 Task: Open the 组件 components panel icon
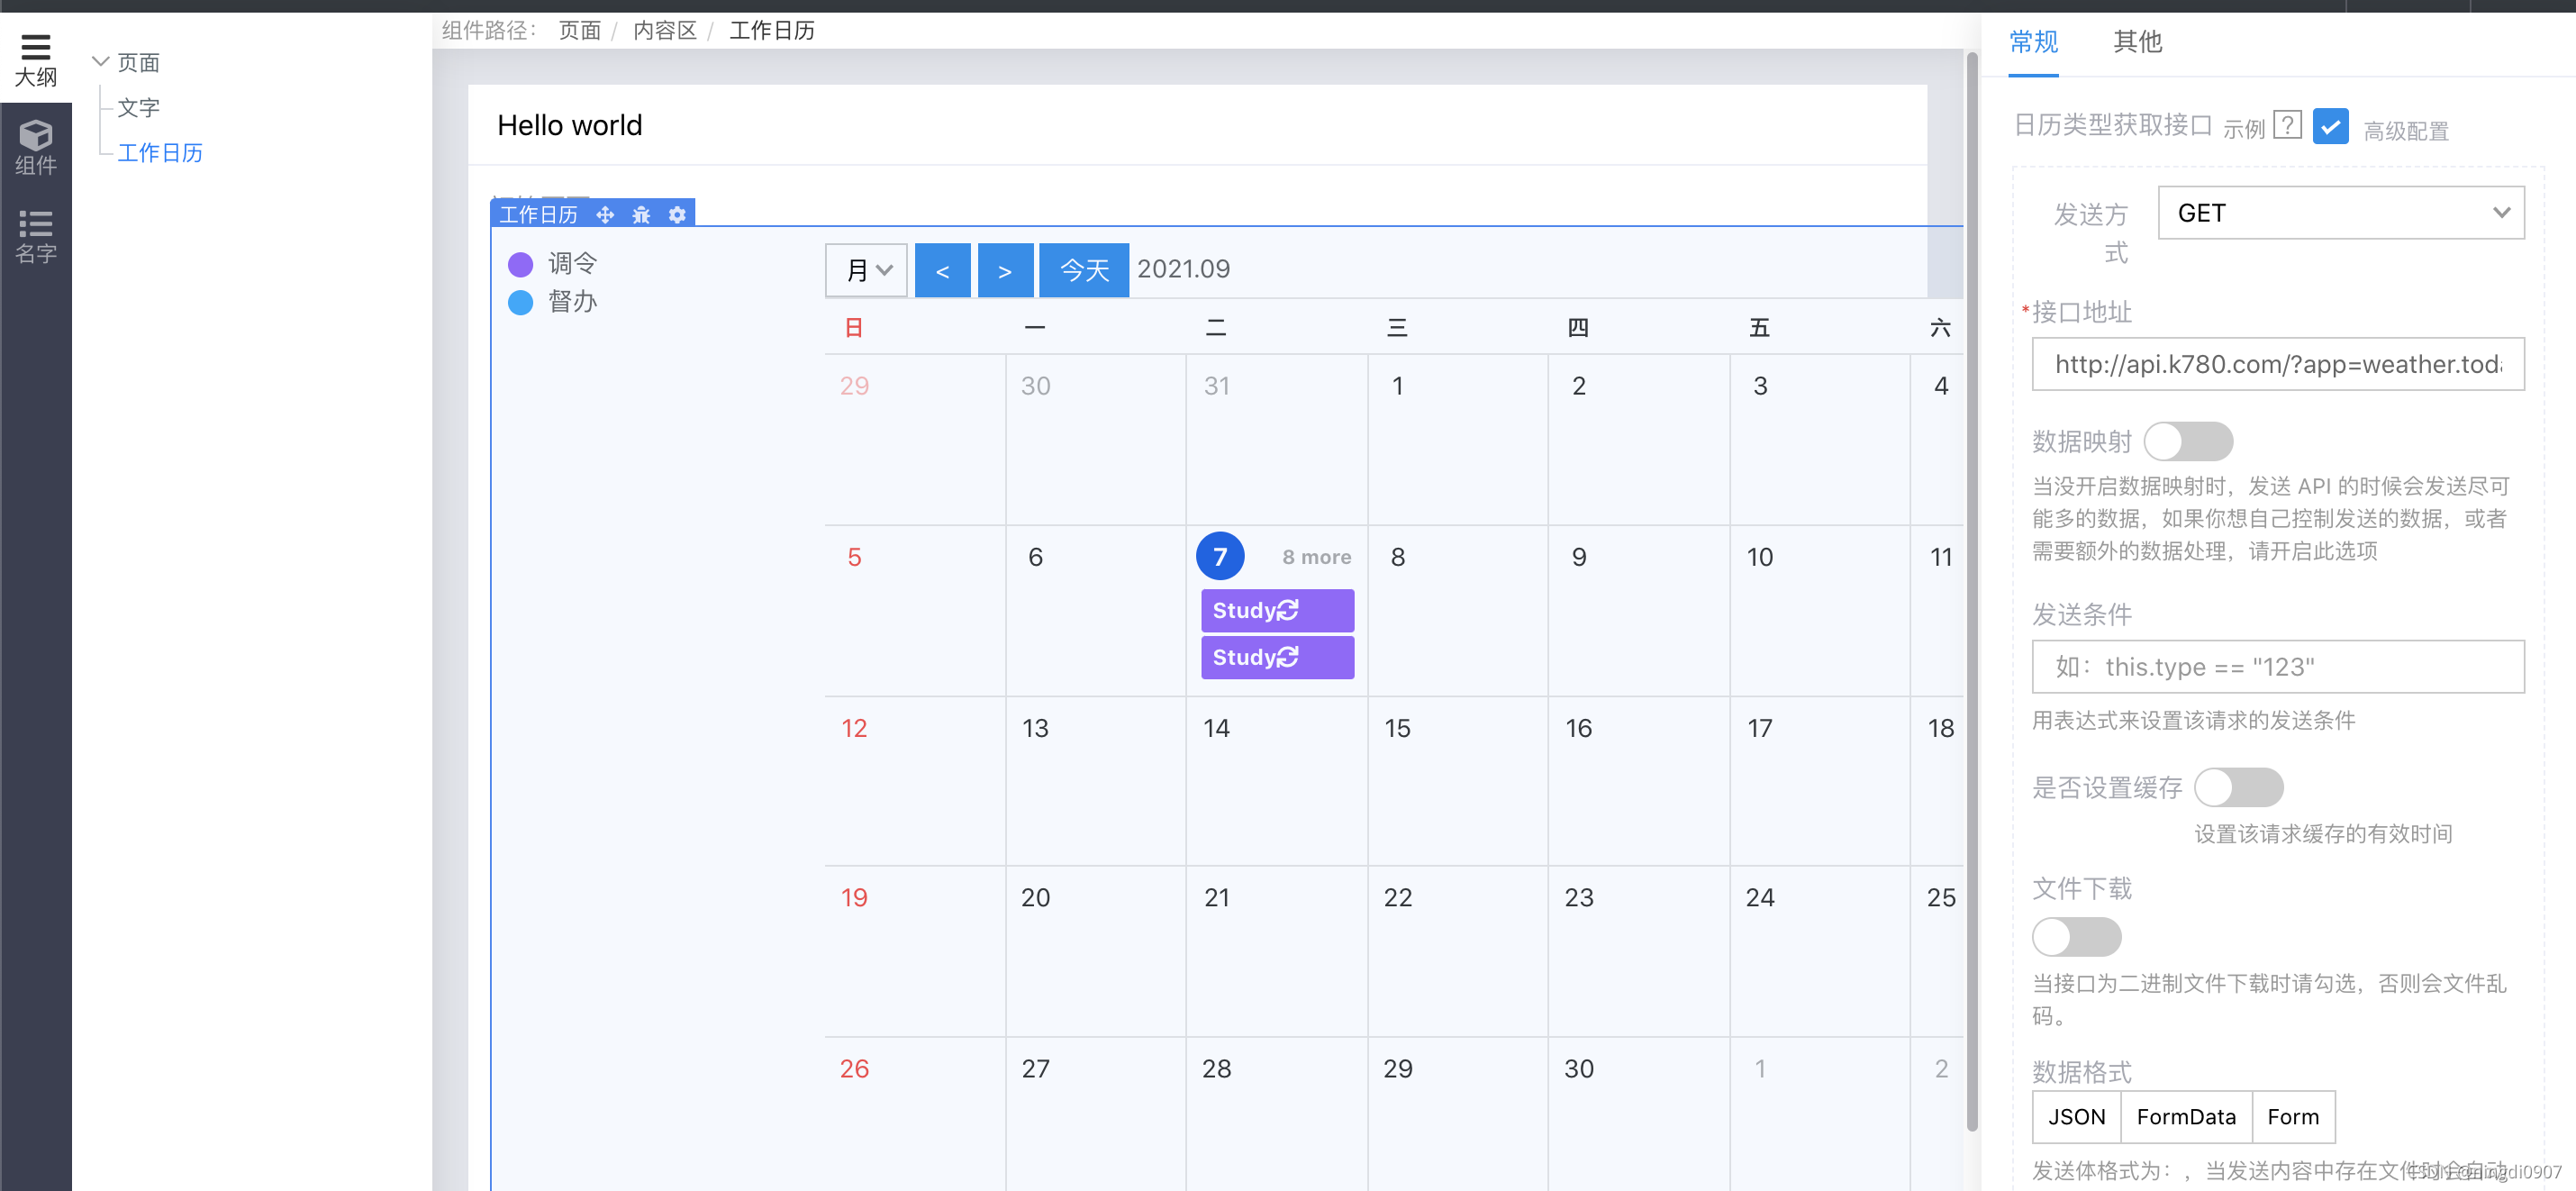35,147
